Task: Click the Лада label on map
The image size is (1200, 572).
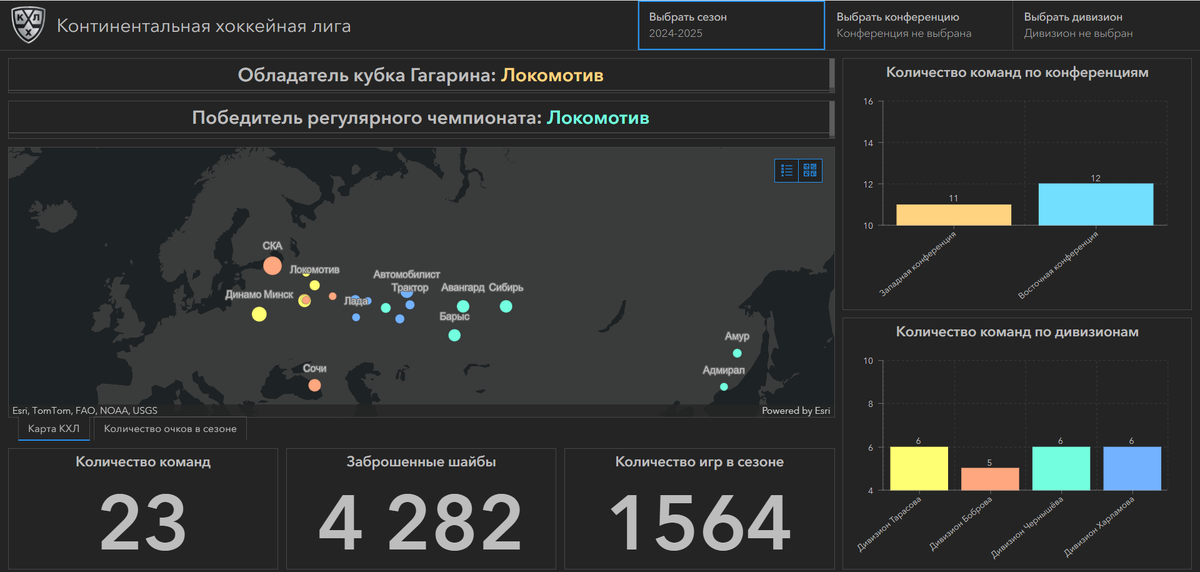Action: click(x=355, y=300)
